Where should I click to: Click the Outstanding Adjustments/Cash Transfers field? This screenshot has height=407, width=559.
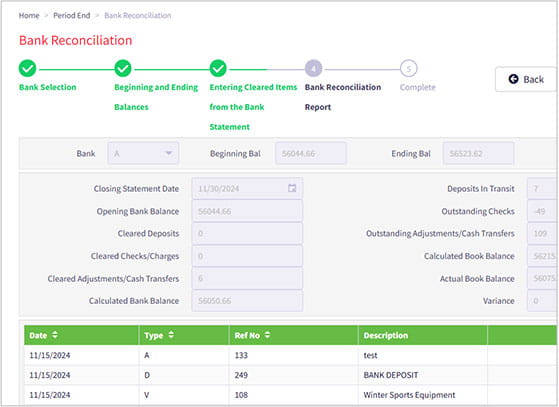(542, 233)
